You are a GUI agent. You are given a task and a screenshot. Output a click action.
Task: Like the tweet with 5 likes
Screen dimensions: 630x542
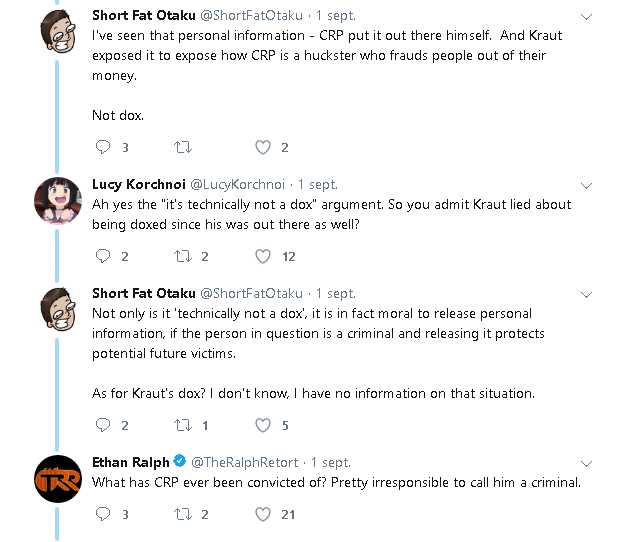(263, 425)
